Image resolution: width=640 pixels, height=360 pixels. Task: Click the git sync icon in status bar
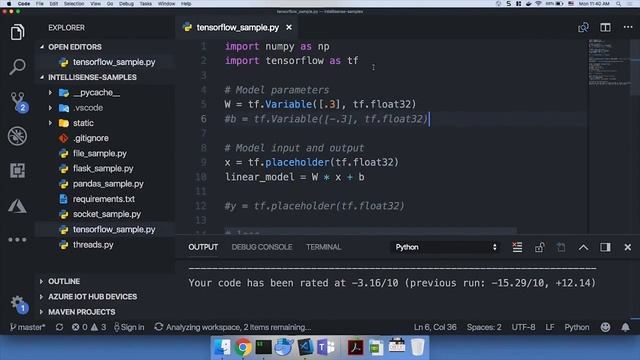(x=60, y=327)
